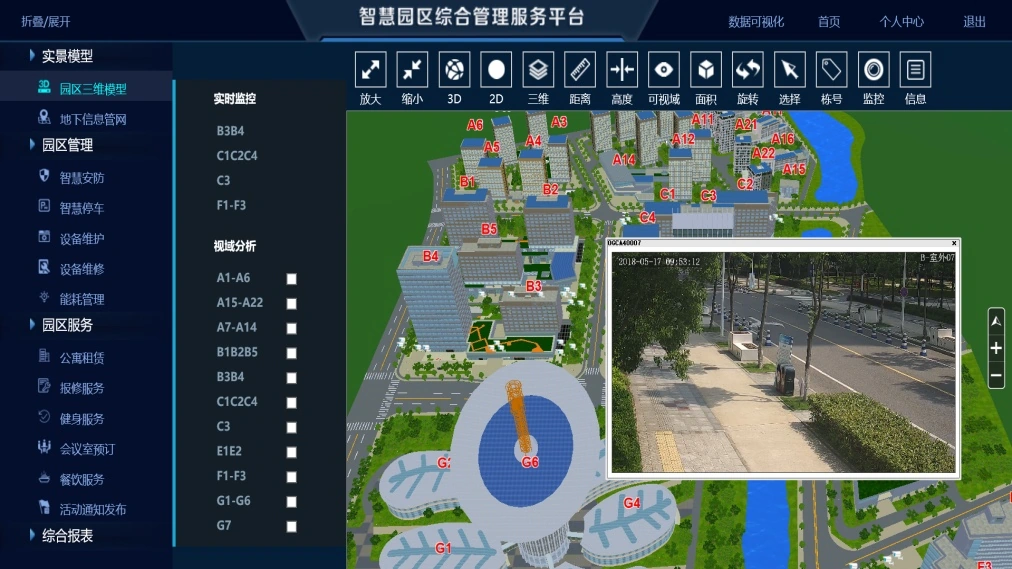Activate the 可视域 viewshed eye tool
This screenshot has height=569, width=1012.
[664, 70]
